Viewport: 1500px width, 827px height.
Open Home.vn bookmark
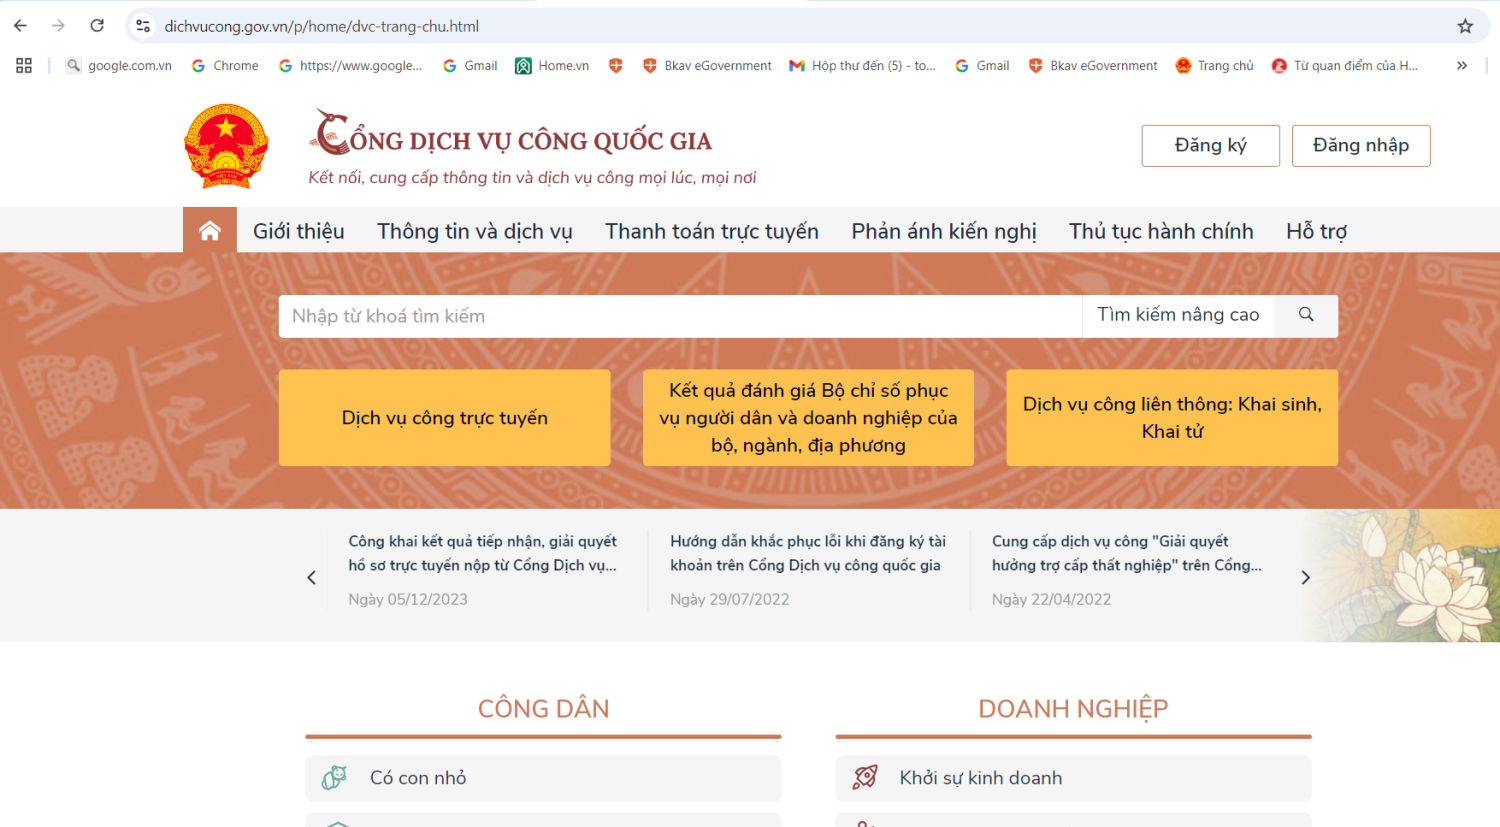(552, 65)
